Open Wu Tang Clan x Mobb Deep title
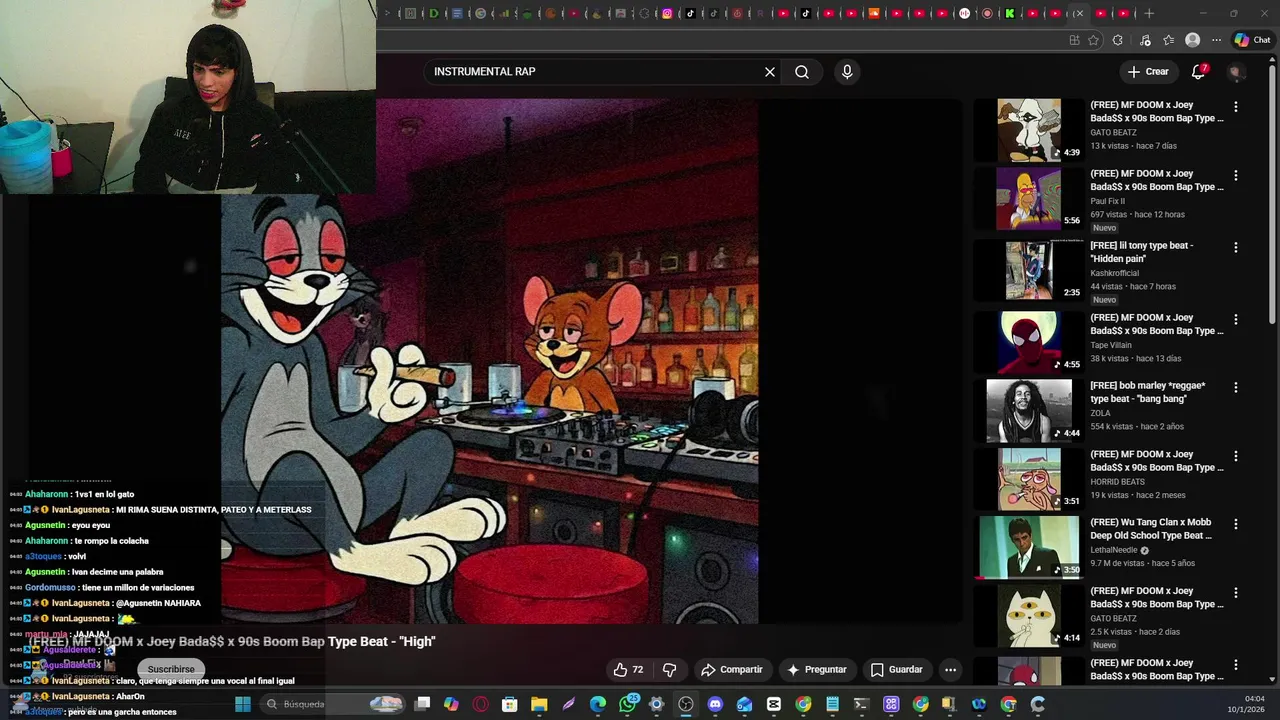The image size is (1280, 720). point(1151,529)
